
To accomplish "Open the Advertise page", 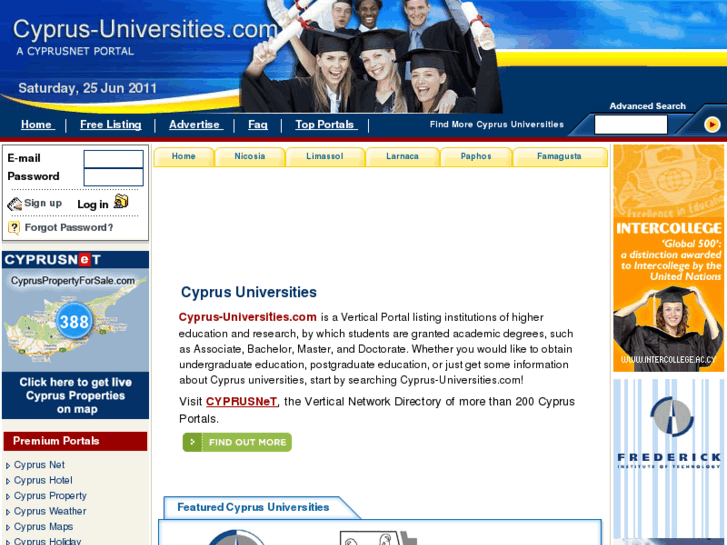I will tap(196, 125).
